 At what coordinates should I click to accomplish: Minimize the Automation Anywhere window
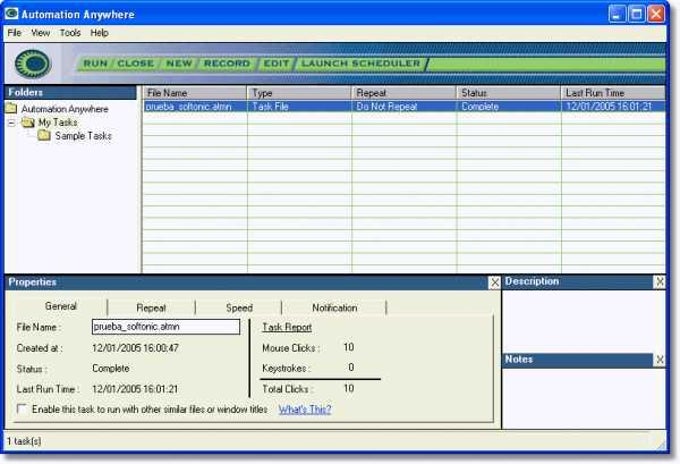click(616, 14)
